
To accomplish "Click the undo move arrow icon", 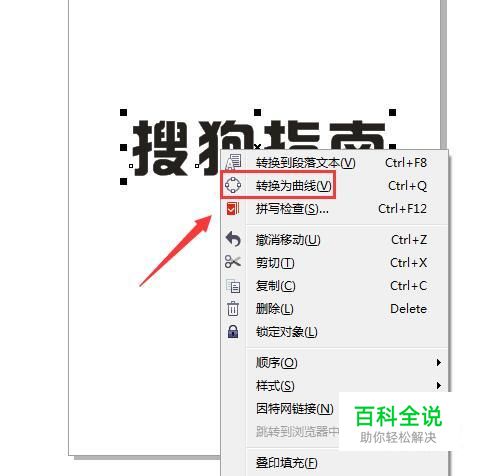I will click(233, 239).
